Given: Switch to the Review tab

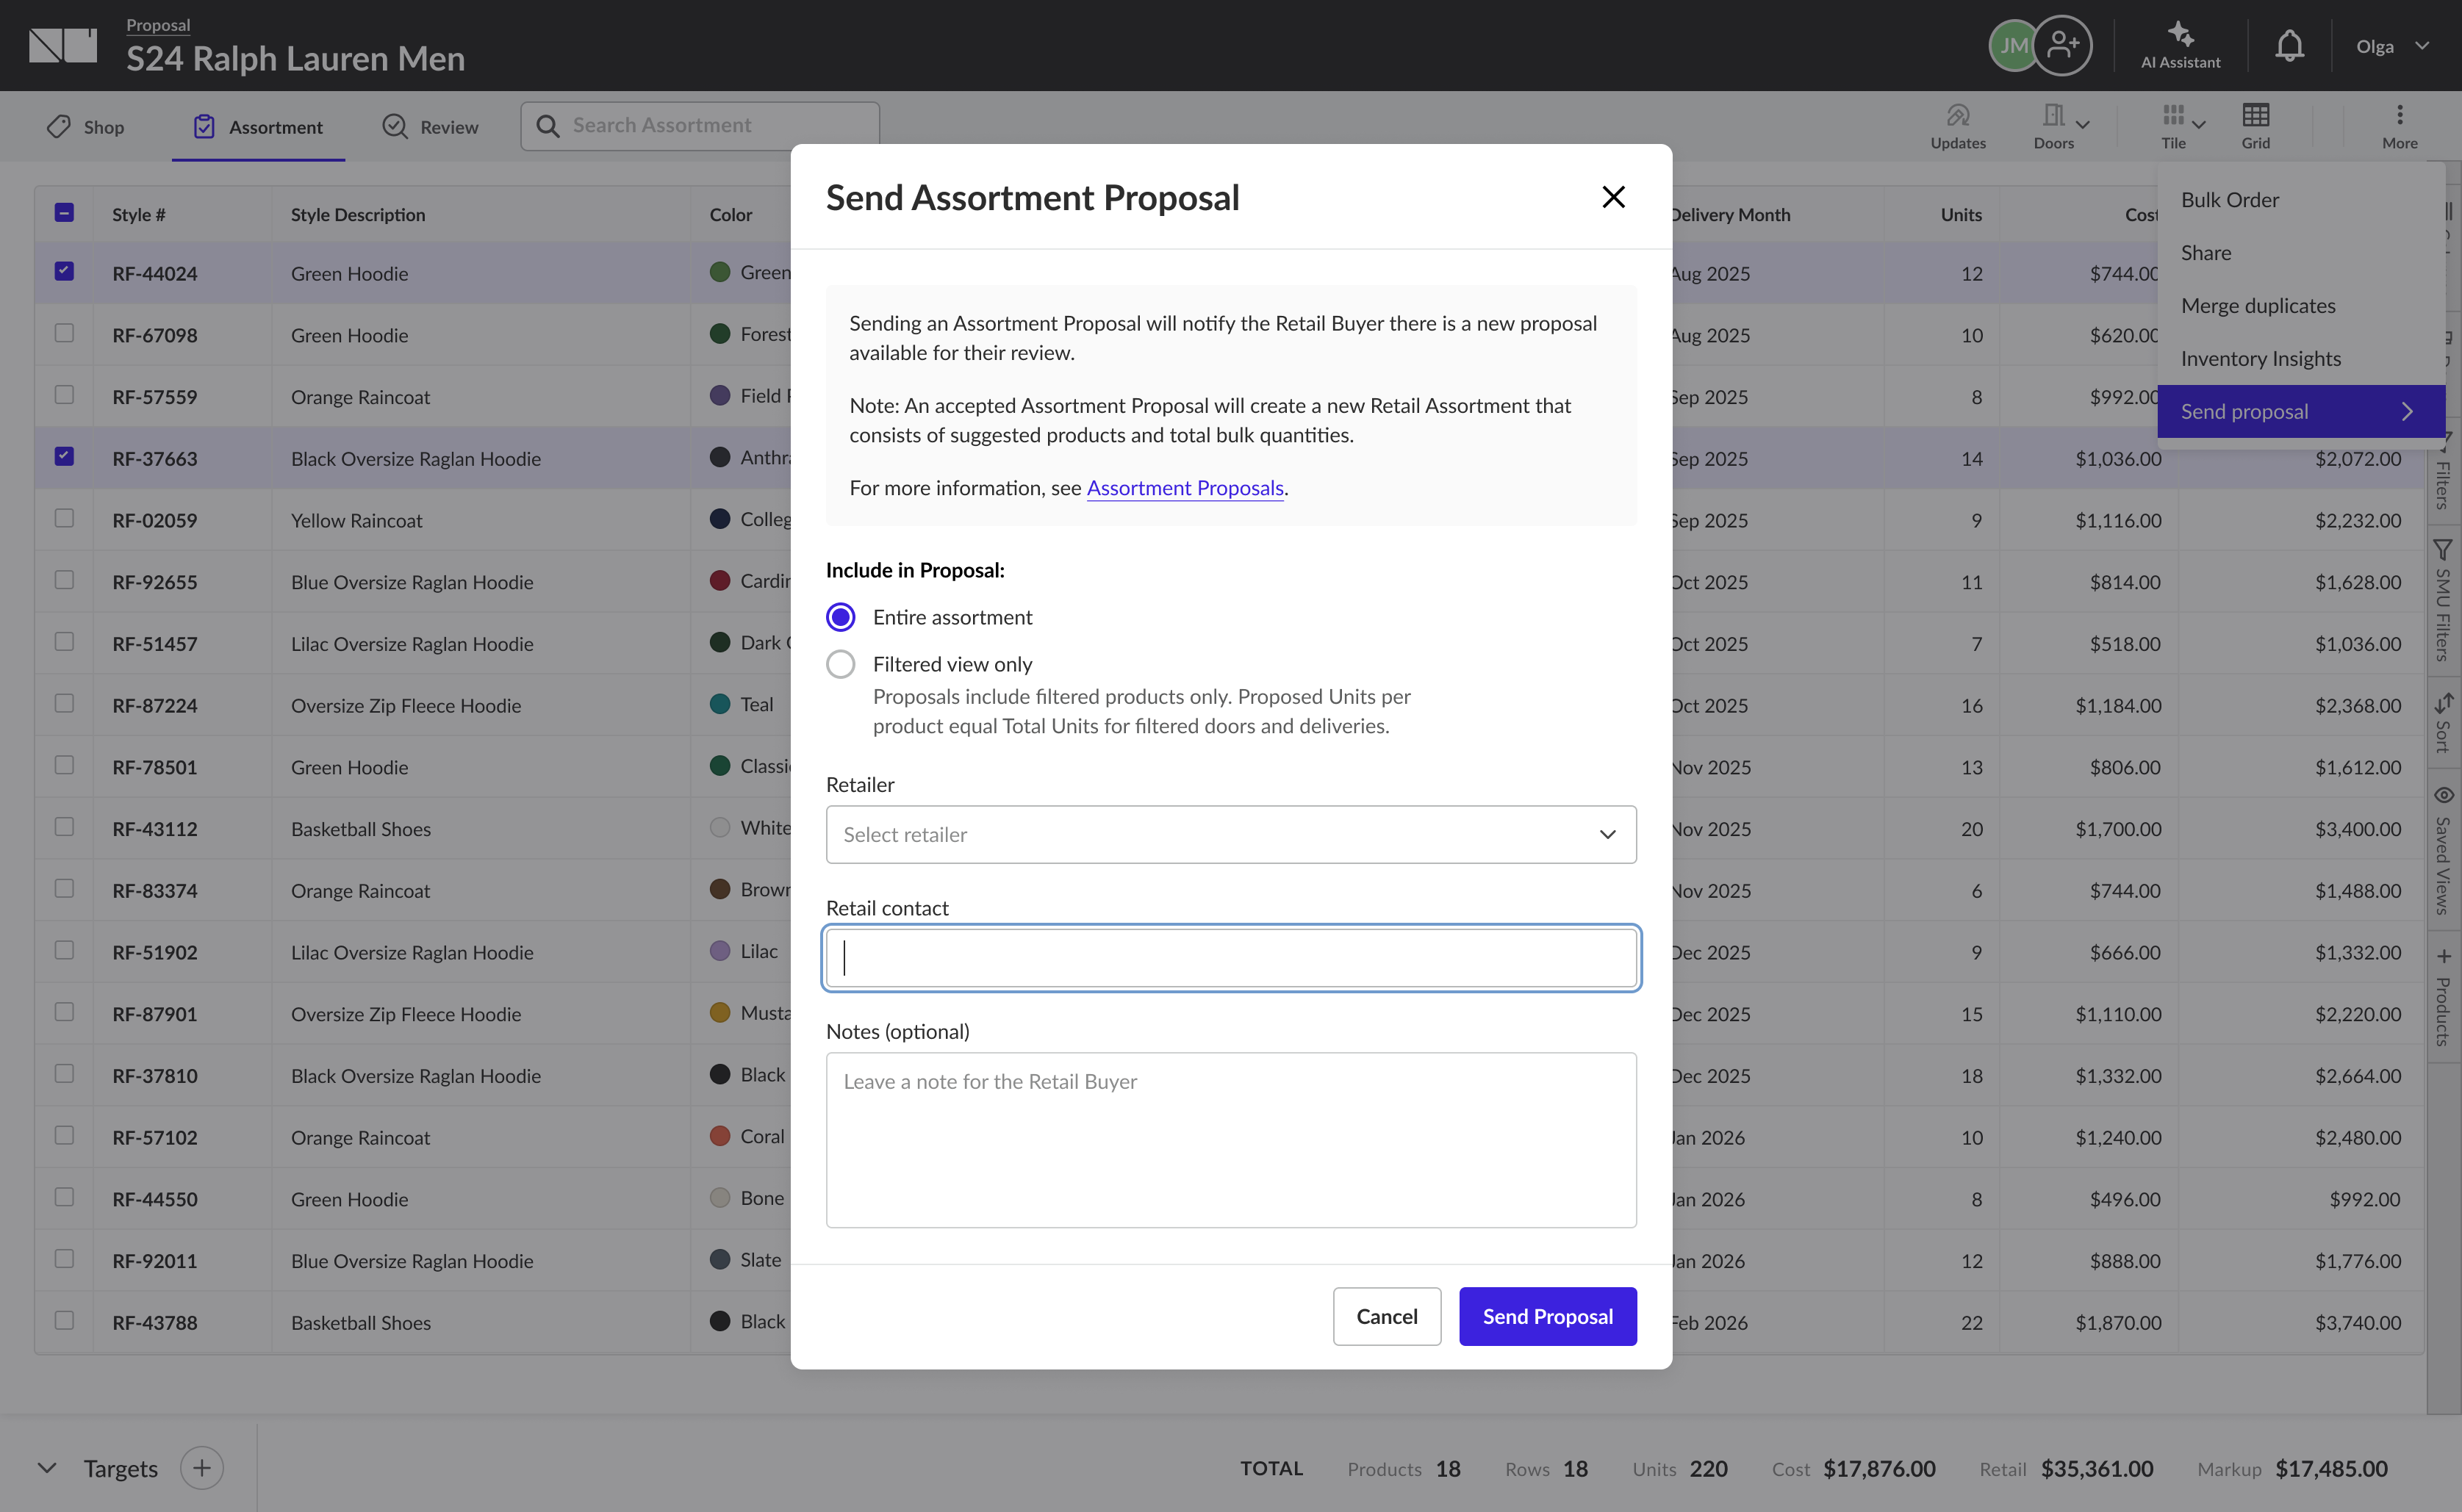Looking at the screenshot, I should (431, 127).
